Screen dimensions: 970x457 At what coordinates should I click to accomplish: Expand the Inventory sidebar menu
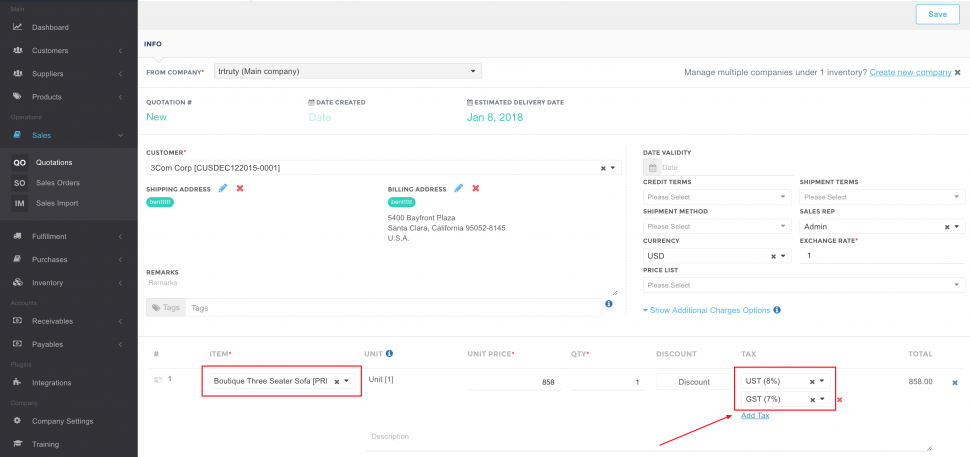tap(120, 283)
